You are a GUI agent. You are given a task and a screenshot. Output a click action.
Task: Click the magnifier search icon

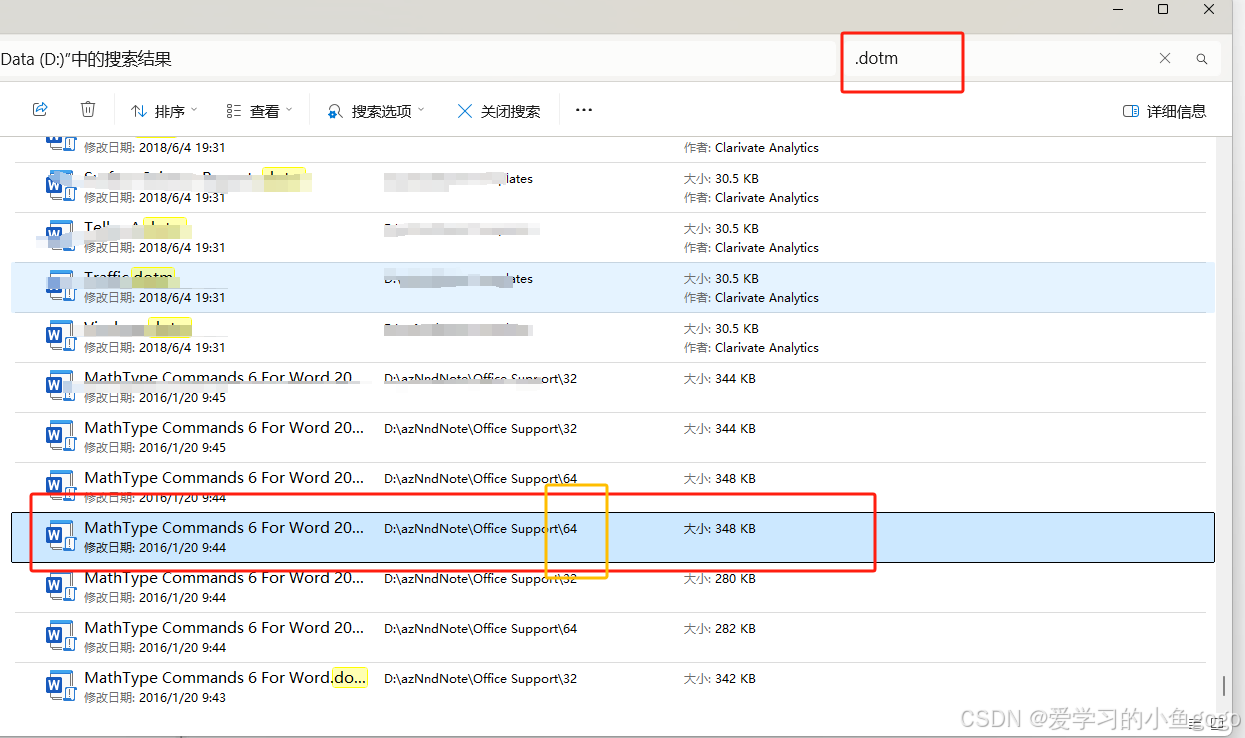click(x=1202, y=59)
